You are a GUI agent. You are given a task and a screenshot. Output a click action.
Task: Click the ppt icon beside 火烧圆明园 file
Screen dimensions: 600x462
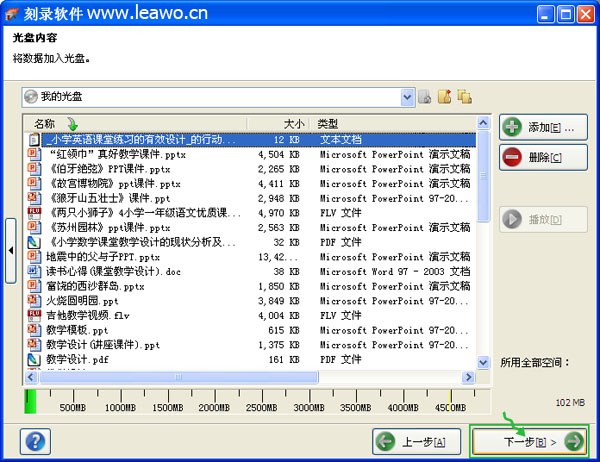(x=34, y=300)
